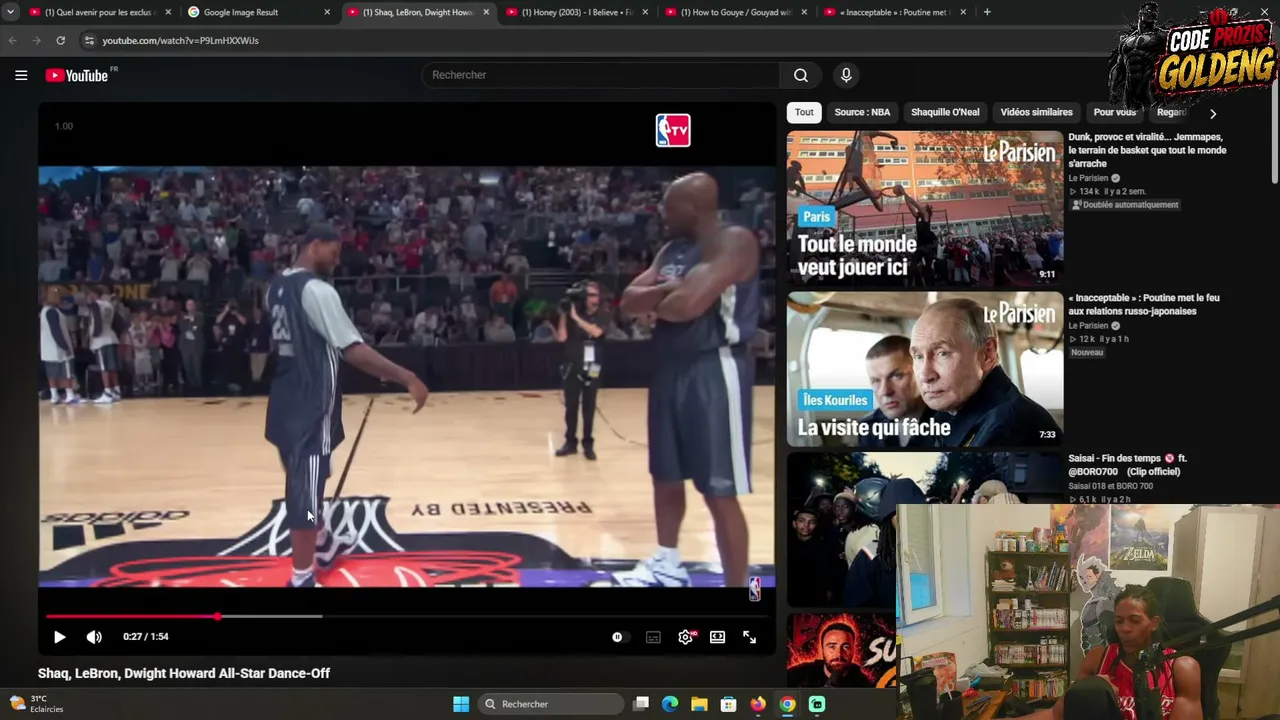This screenshot has width=1280, height=720.
Task: Close the 'Honey (2003)' tab
Action: (645, 12)
